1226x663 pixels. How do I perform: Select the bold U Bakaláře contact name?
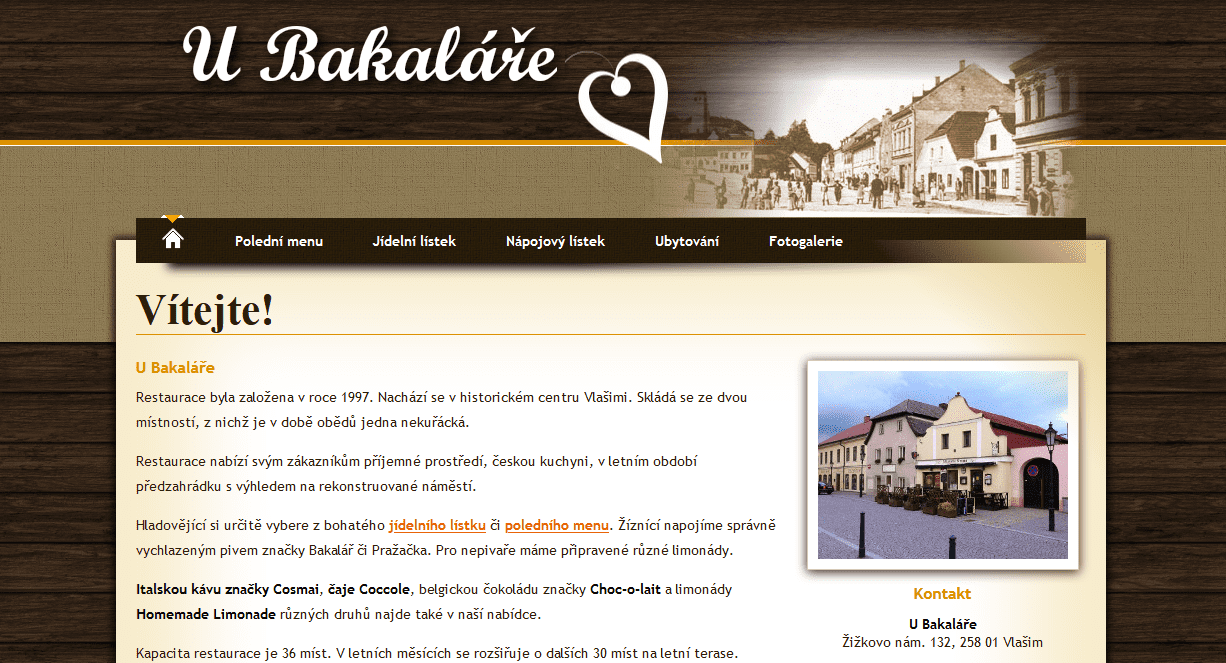[943, 624]
